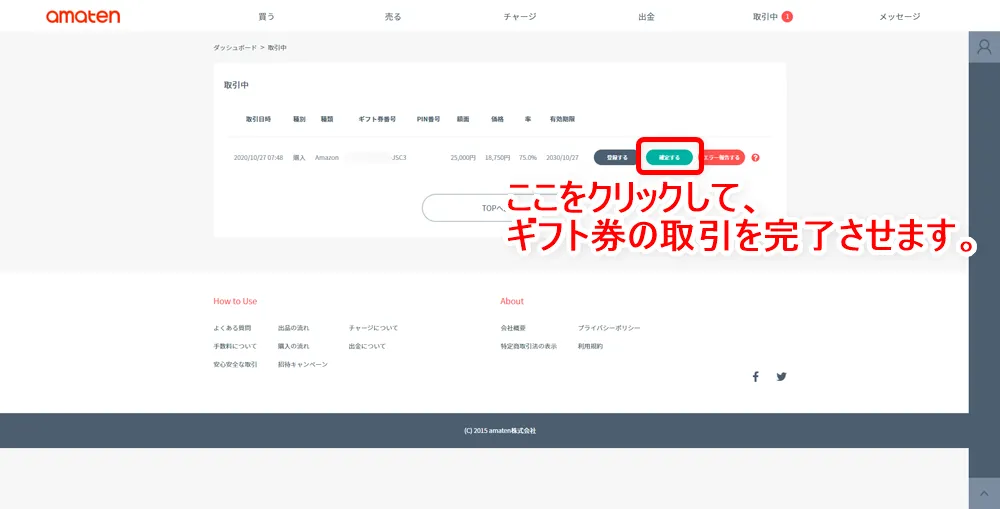
Task: Click the red question mark help icon
Action: point(755,158)
